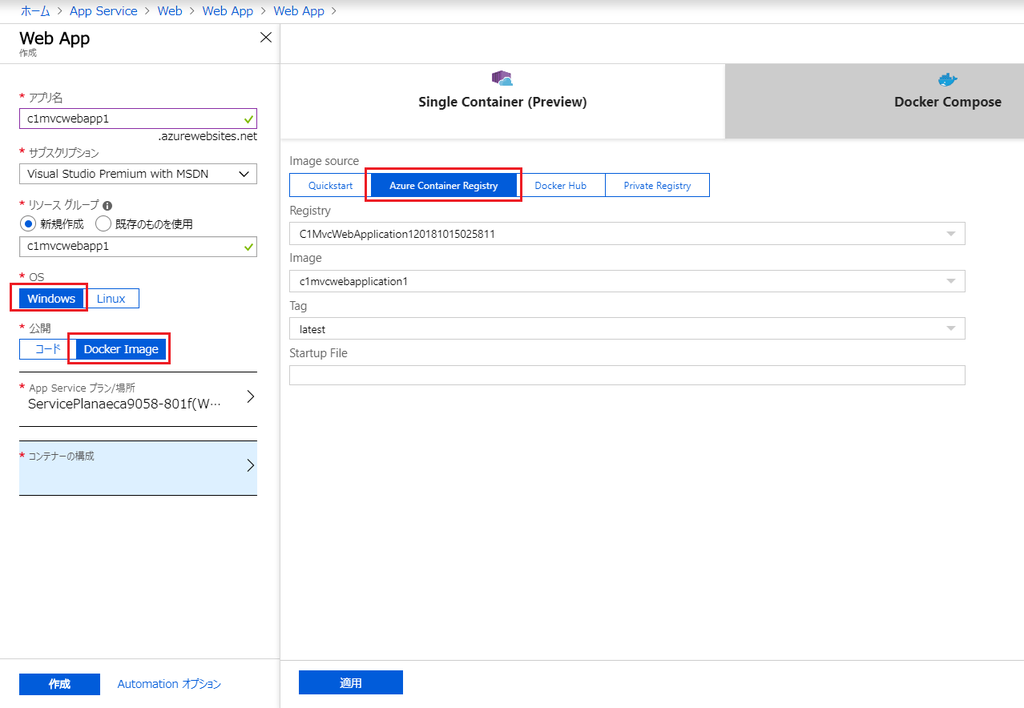Image resolution: width=1024 pixels, height=708 pixels.
Task: Click the resource group name checkmark
Action: [248, 247]
